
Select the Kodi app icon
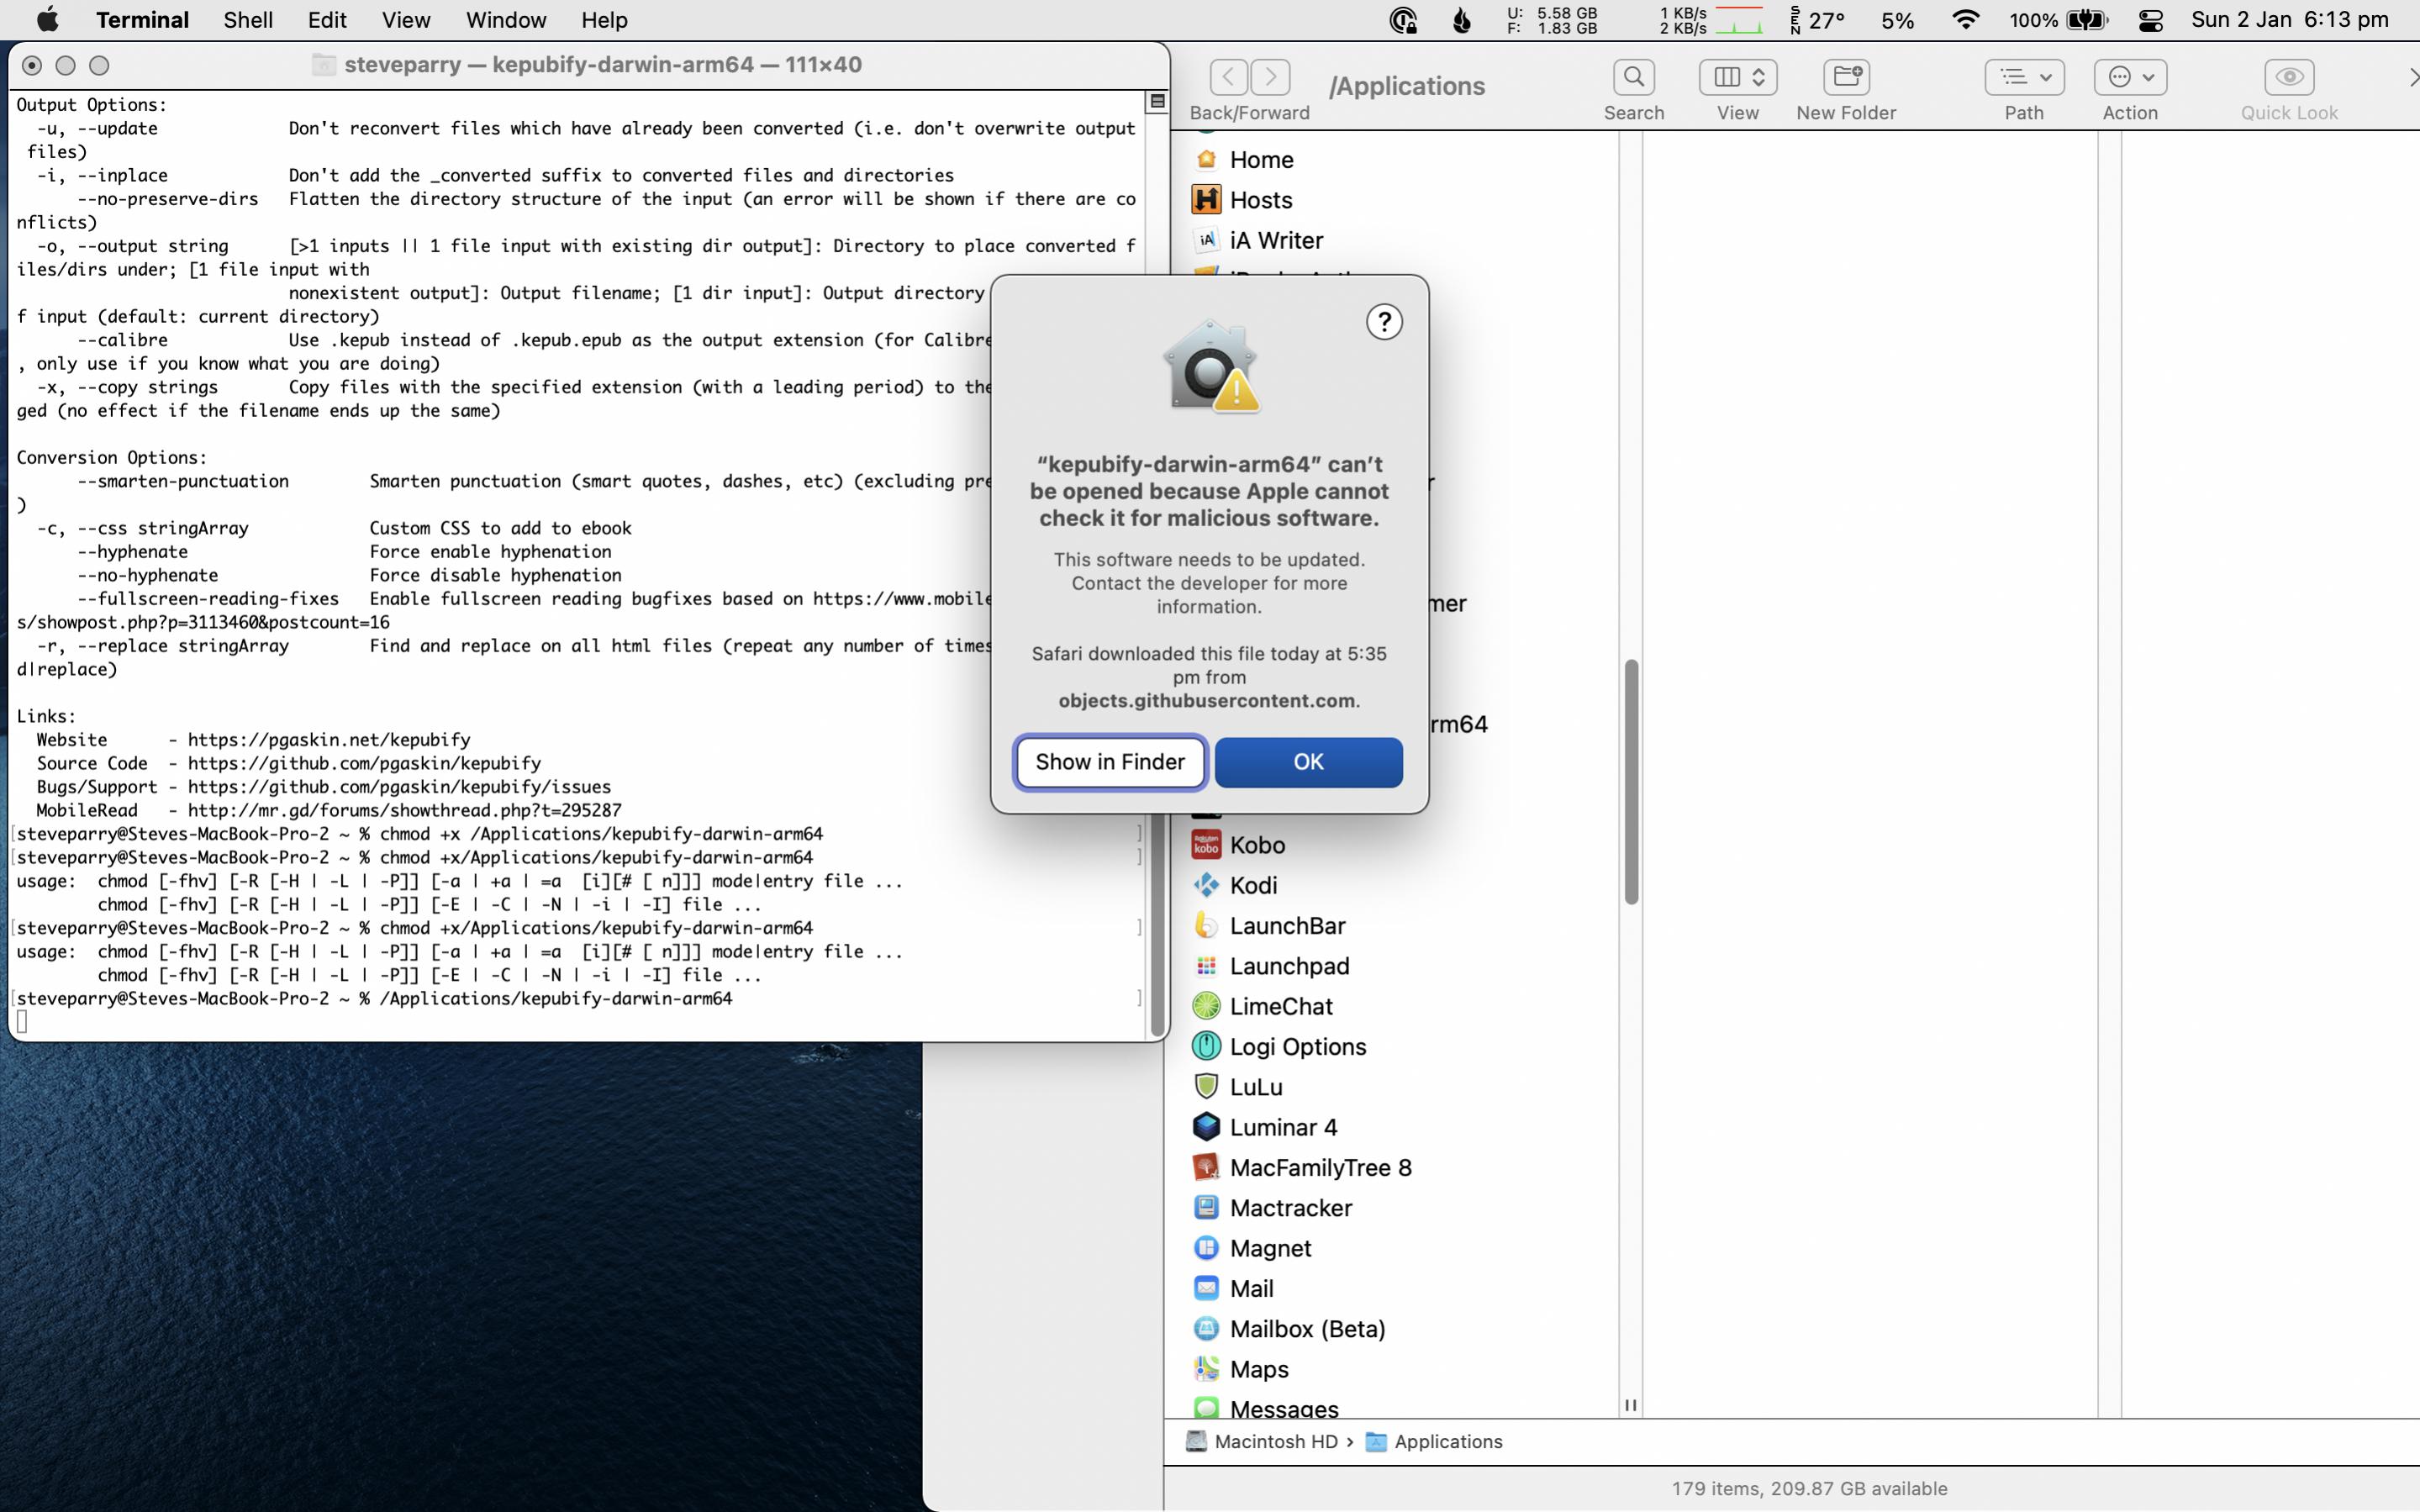pos(1206,885)
